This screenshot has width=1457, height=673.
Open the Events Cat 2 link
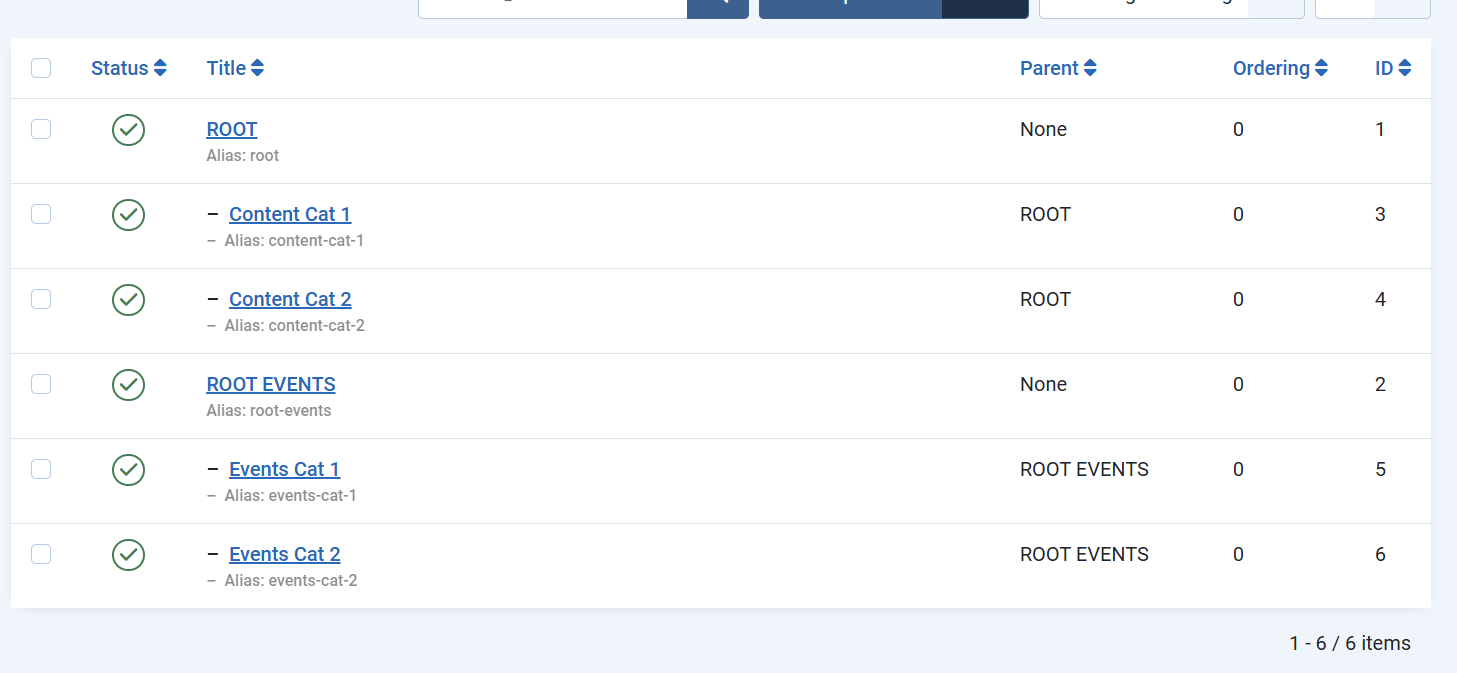(x=285, y=554)
